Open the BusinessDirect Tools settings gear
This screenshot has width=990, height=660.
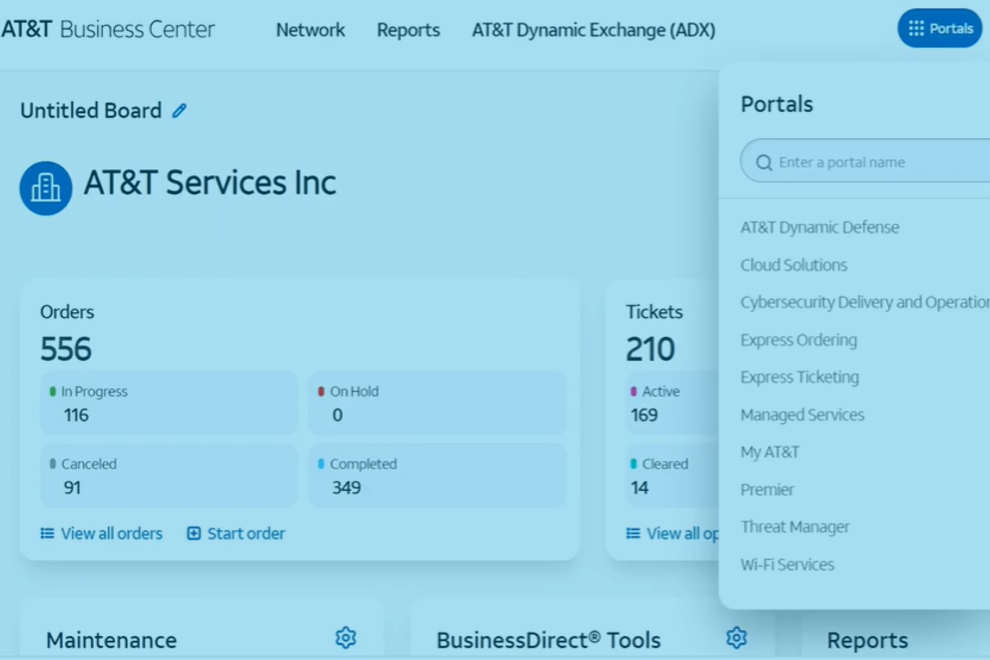tap(736, 638)
